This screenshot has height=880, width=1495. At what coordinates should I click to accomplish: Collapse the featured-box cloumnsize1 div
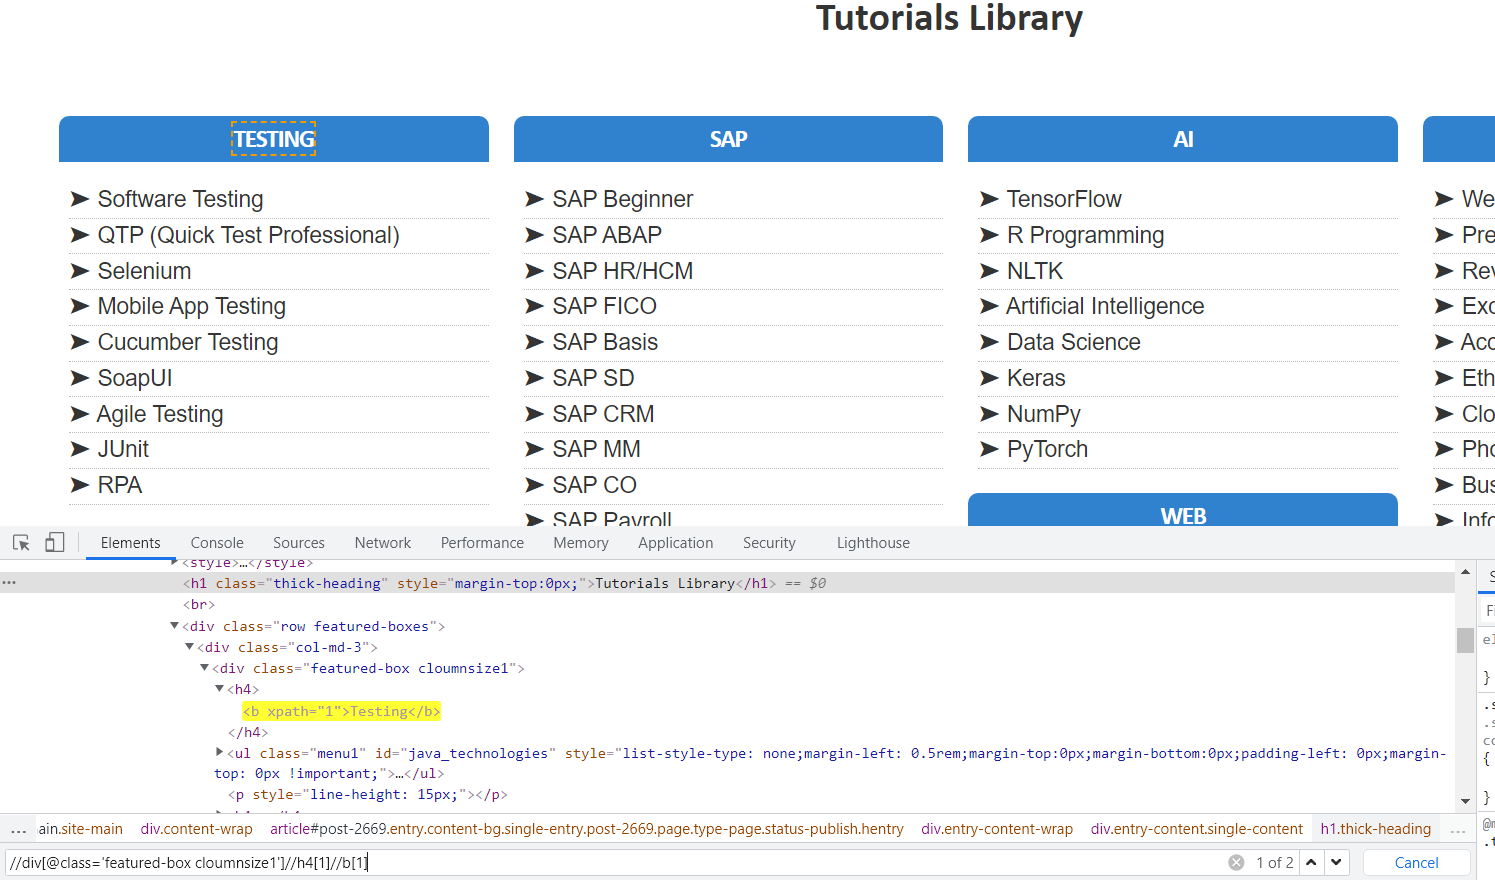(204, 668)
